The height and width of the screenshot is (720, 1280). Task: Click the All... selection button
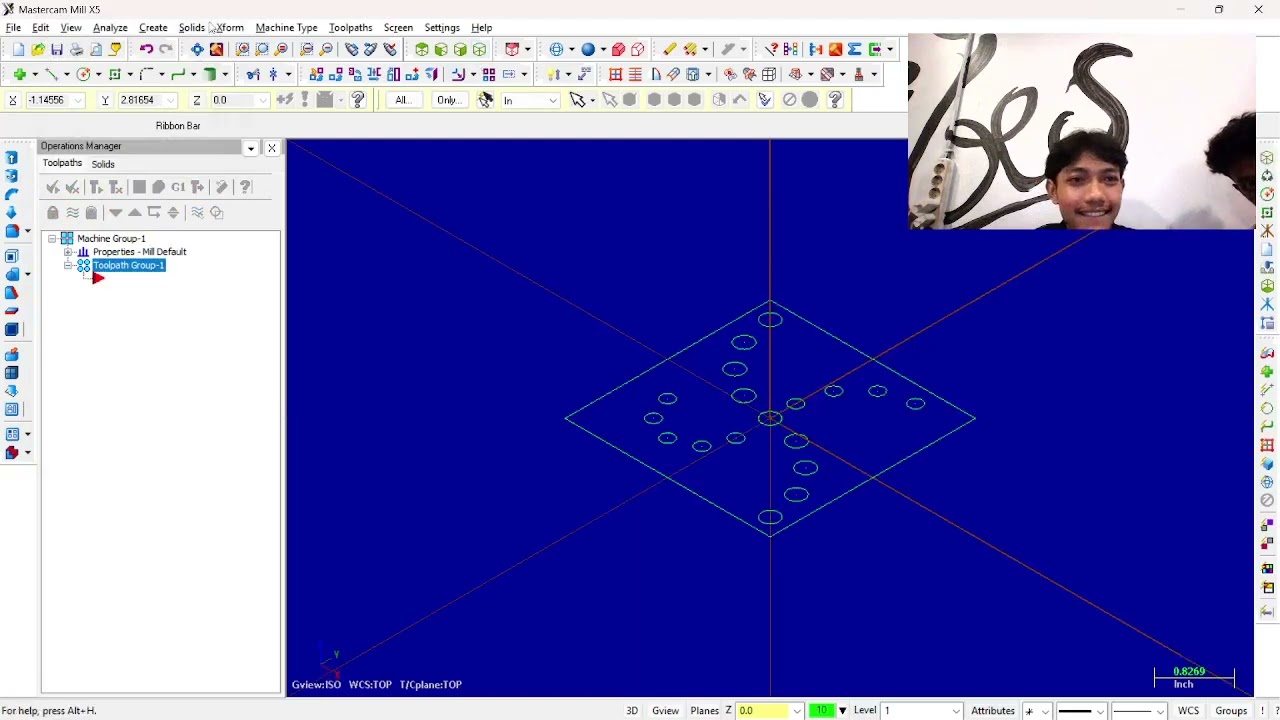pos(403,100)
